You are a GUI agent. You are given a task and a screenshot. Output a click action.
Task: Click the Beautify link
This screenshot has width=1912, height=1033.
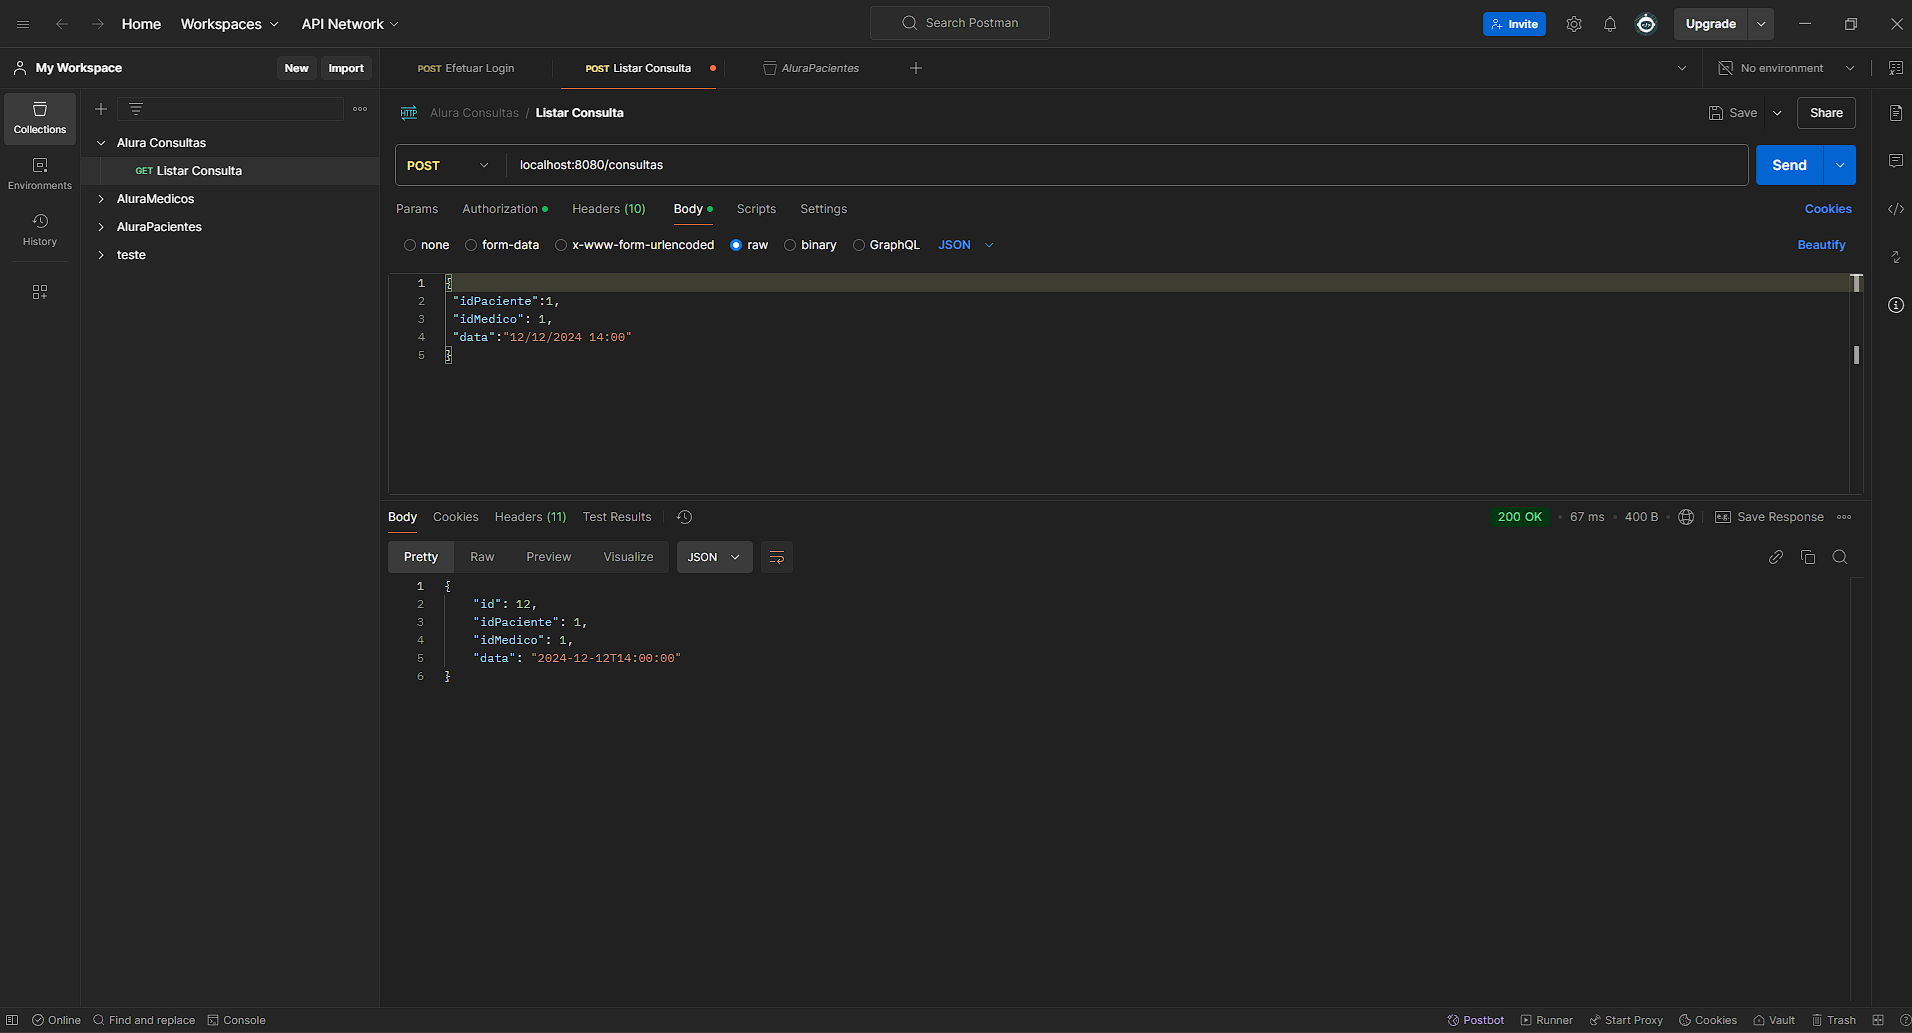[1821, 245]
